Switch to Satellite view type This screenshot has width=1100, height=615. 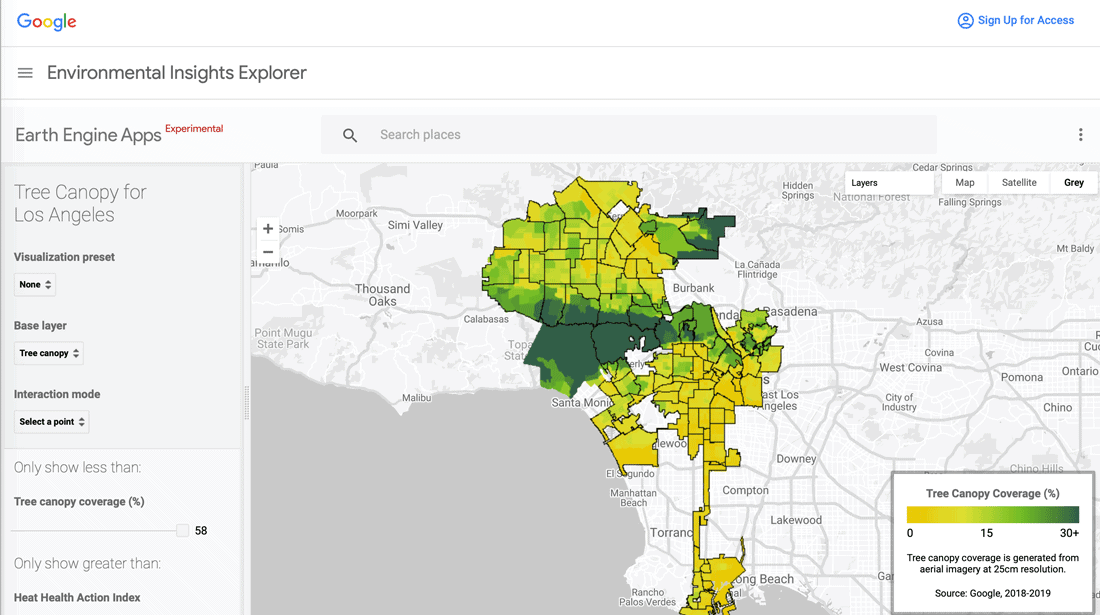(1019, 182)
